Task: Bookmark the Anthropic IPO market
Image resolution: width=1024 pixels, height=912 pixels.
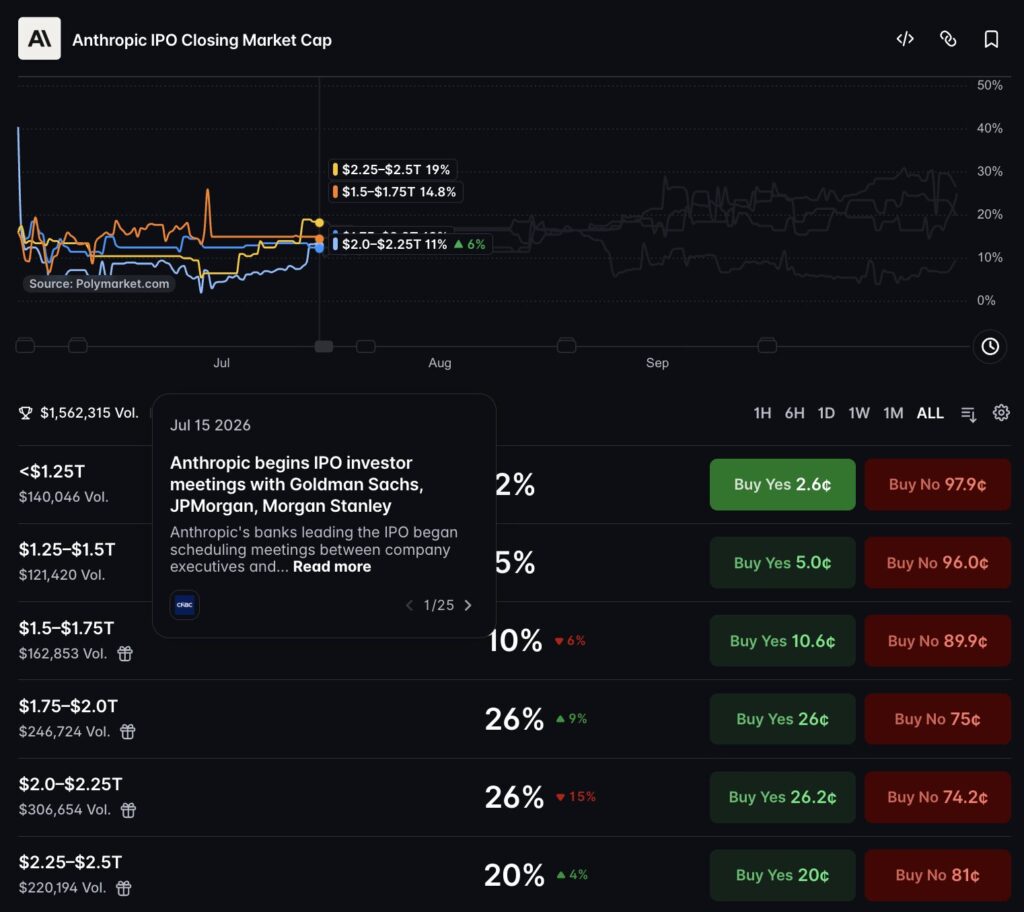Action: click(991, 39)
